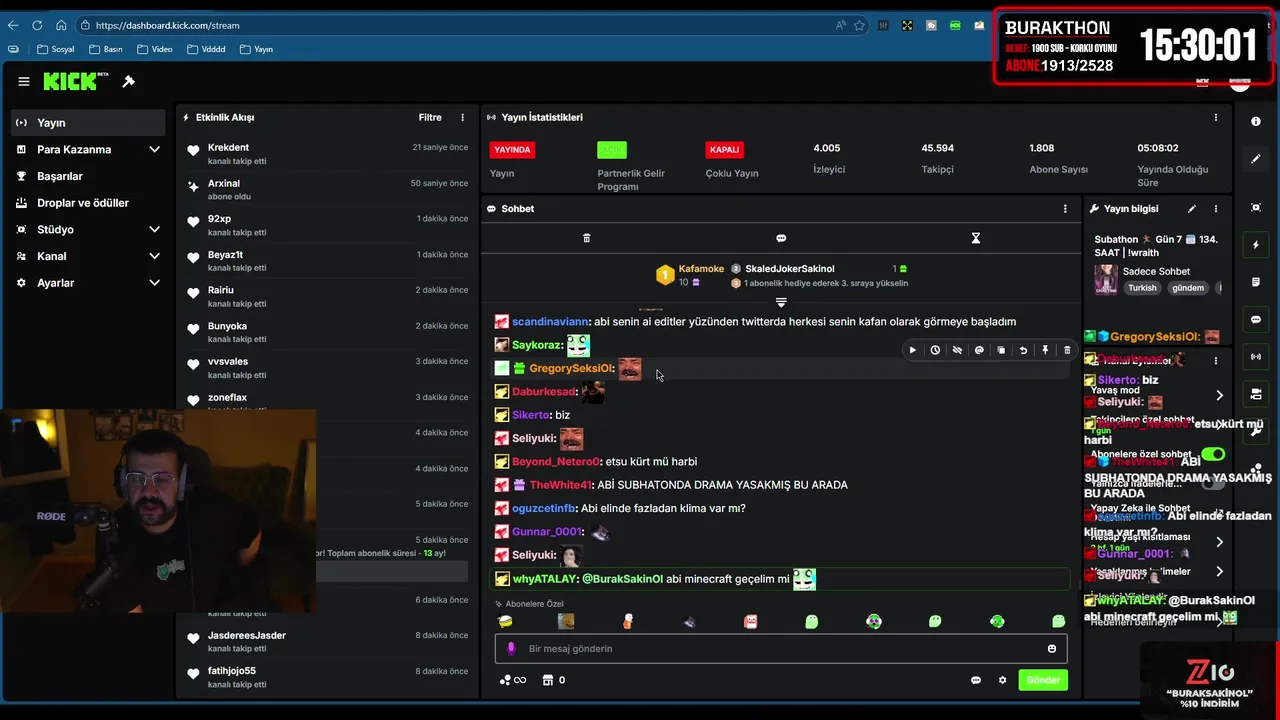Collapse the pinned leaderboard with arrow icon
1280x720 pixels.
click(781, 302)
